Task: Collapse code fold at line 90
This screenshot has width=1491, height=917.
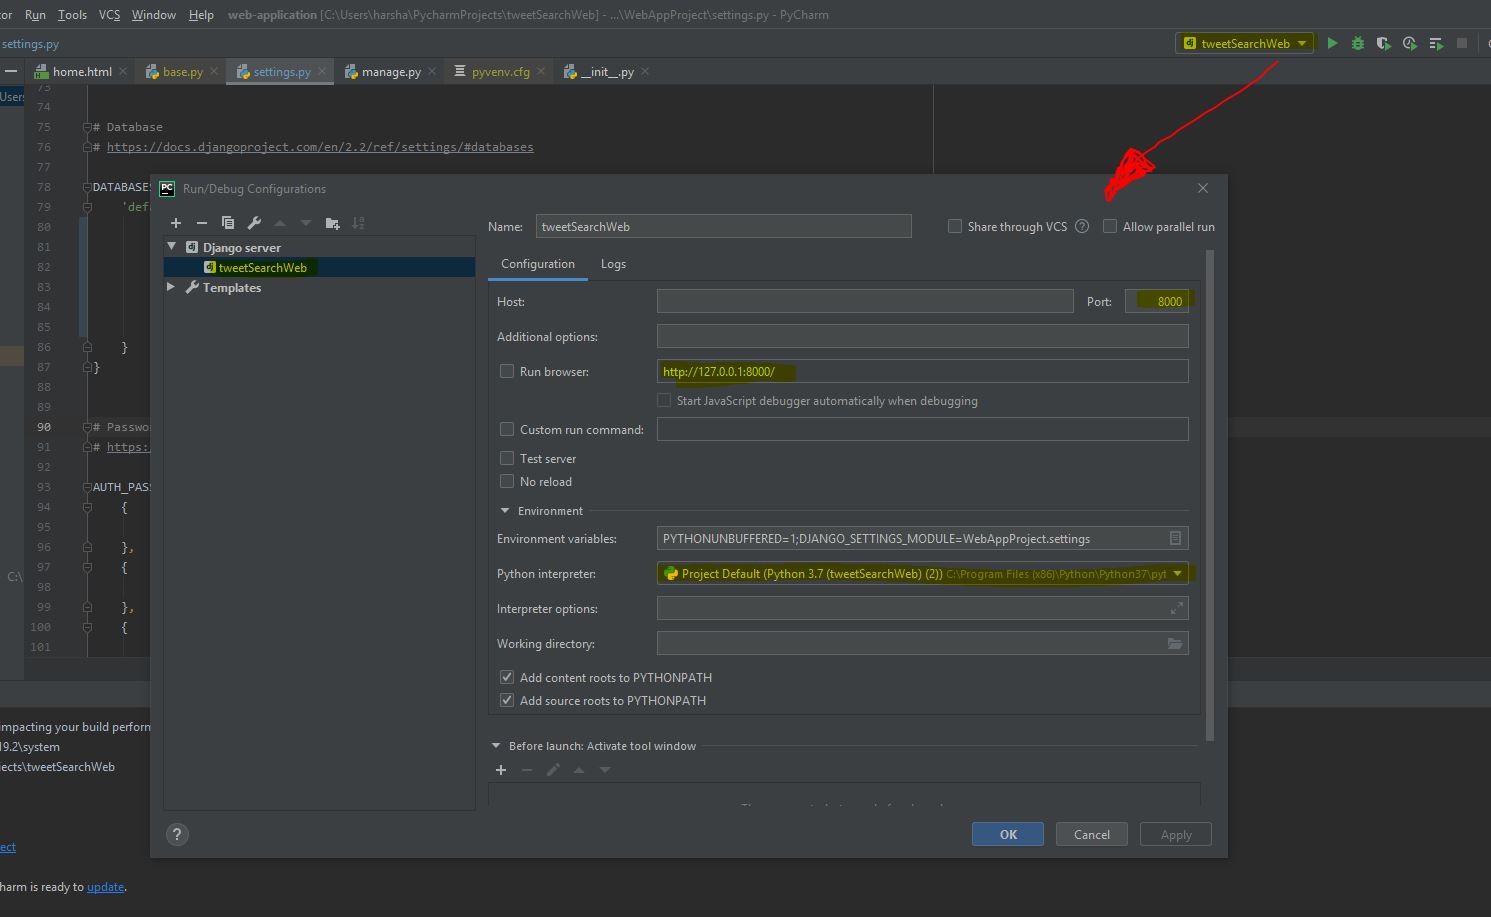Action: pos(87,427)
